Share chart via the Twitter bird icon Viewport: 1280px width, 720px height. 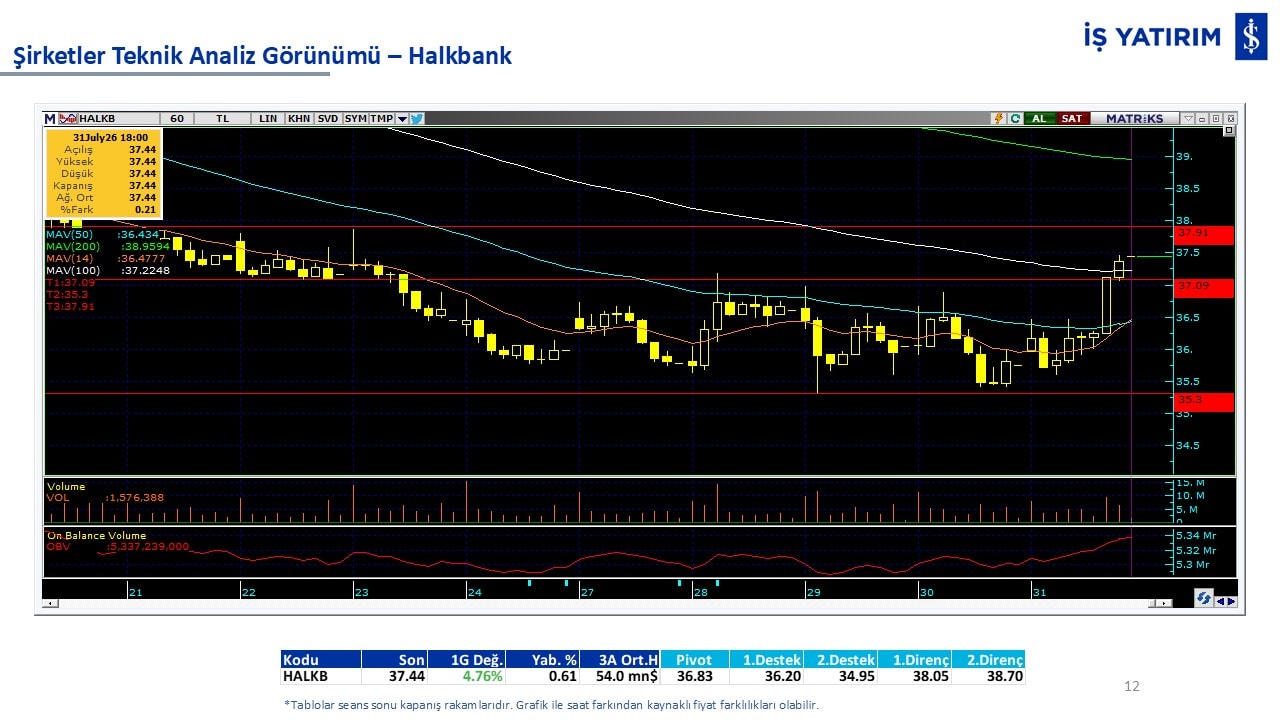(417, 118)
